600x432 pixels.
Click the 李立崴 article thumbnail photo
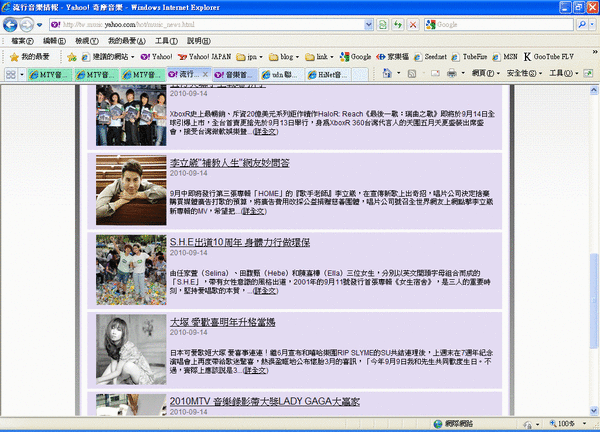(x=131, y=190)
